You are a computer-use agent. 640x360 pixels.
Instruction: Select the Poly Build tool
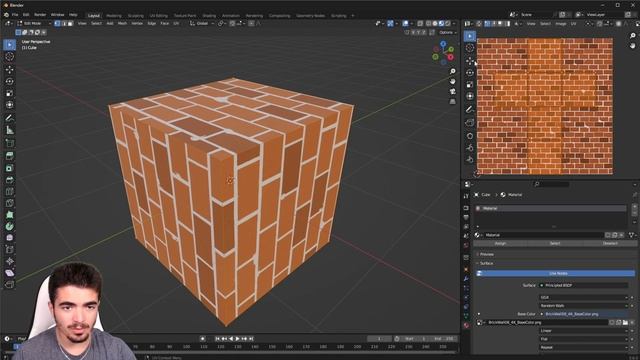pyautogui.click(x=9, y=215)
